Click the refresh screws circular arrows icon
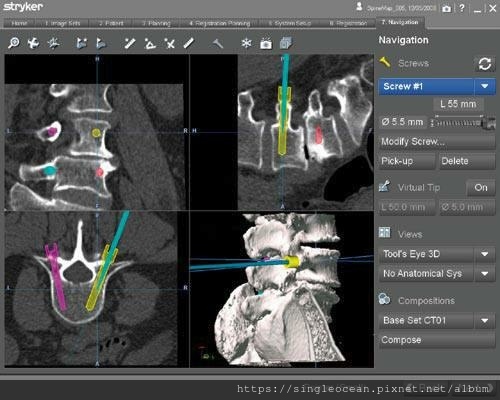The image size is (500, 400). pos(485,64)
